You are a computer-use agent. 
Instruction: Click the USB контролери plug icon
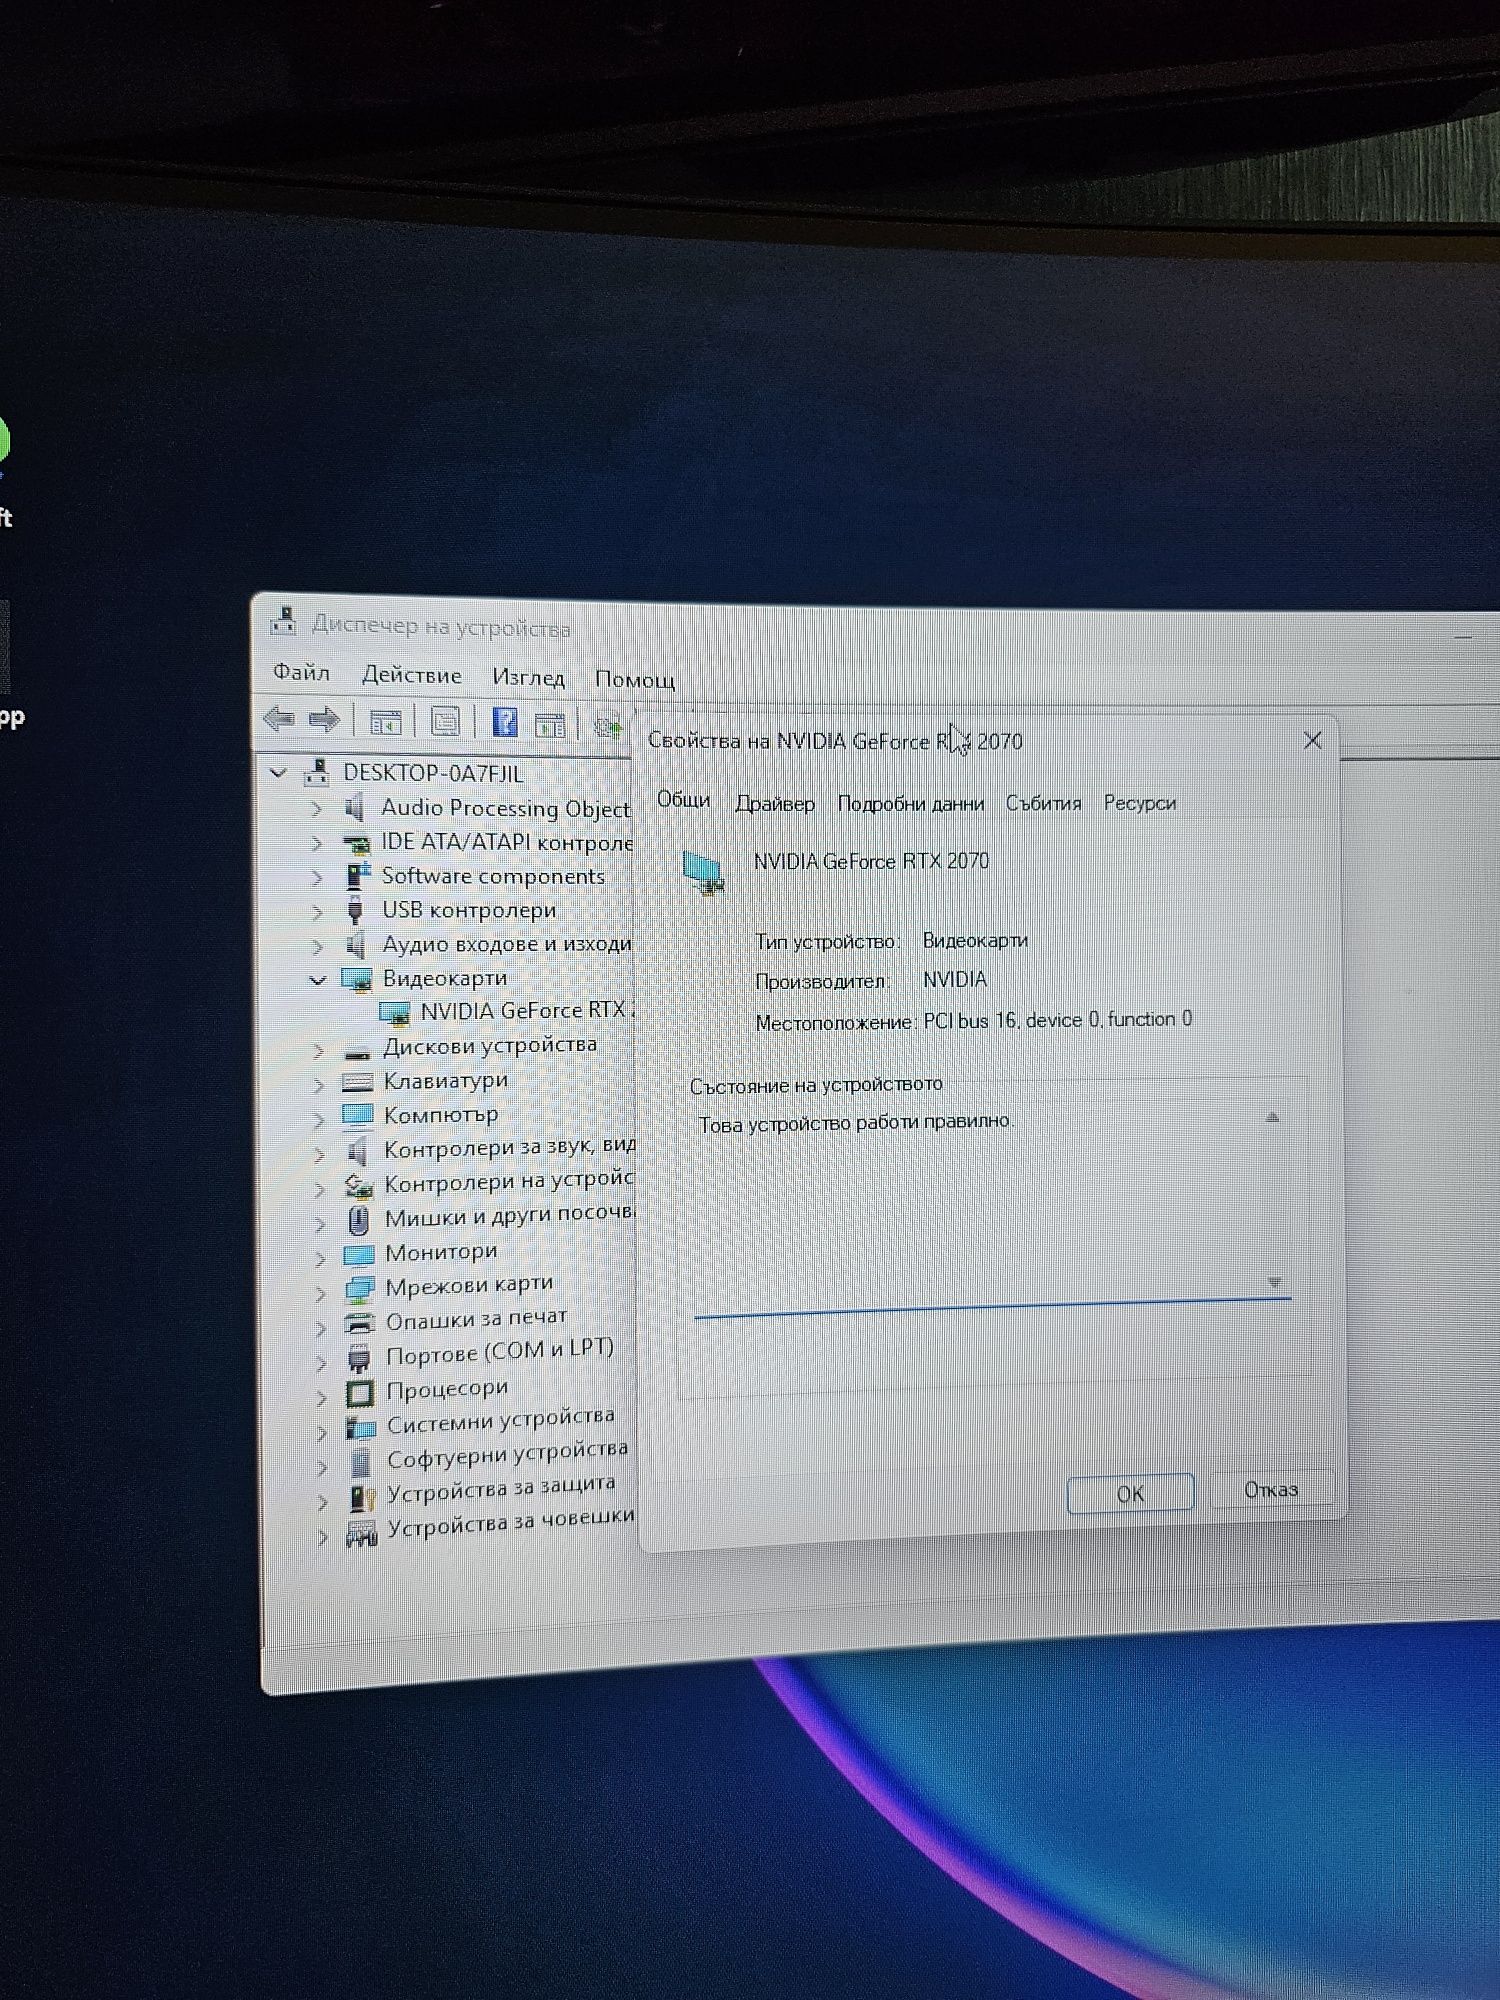point(355,910)
